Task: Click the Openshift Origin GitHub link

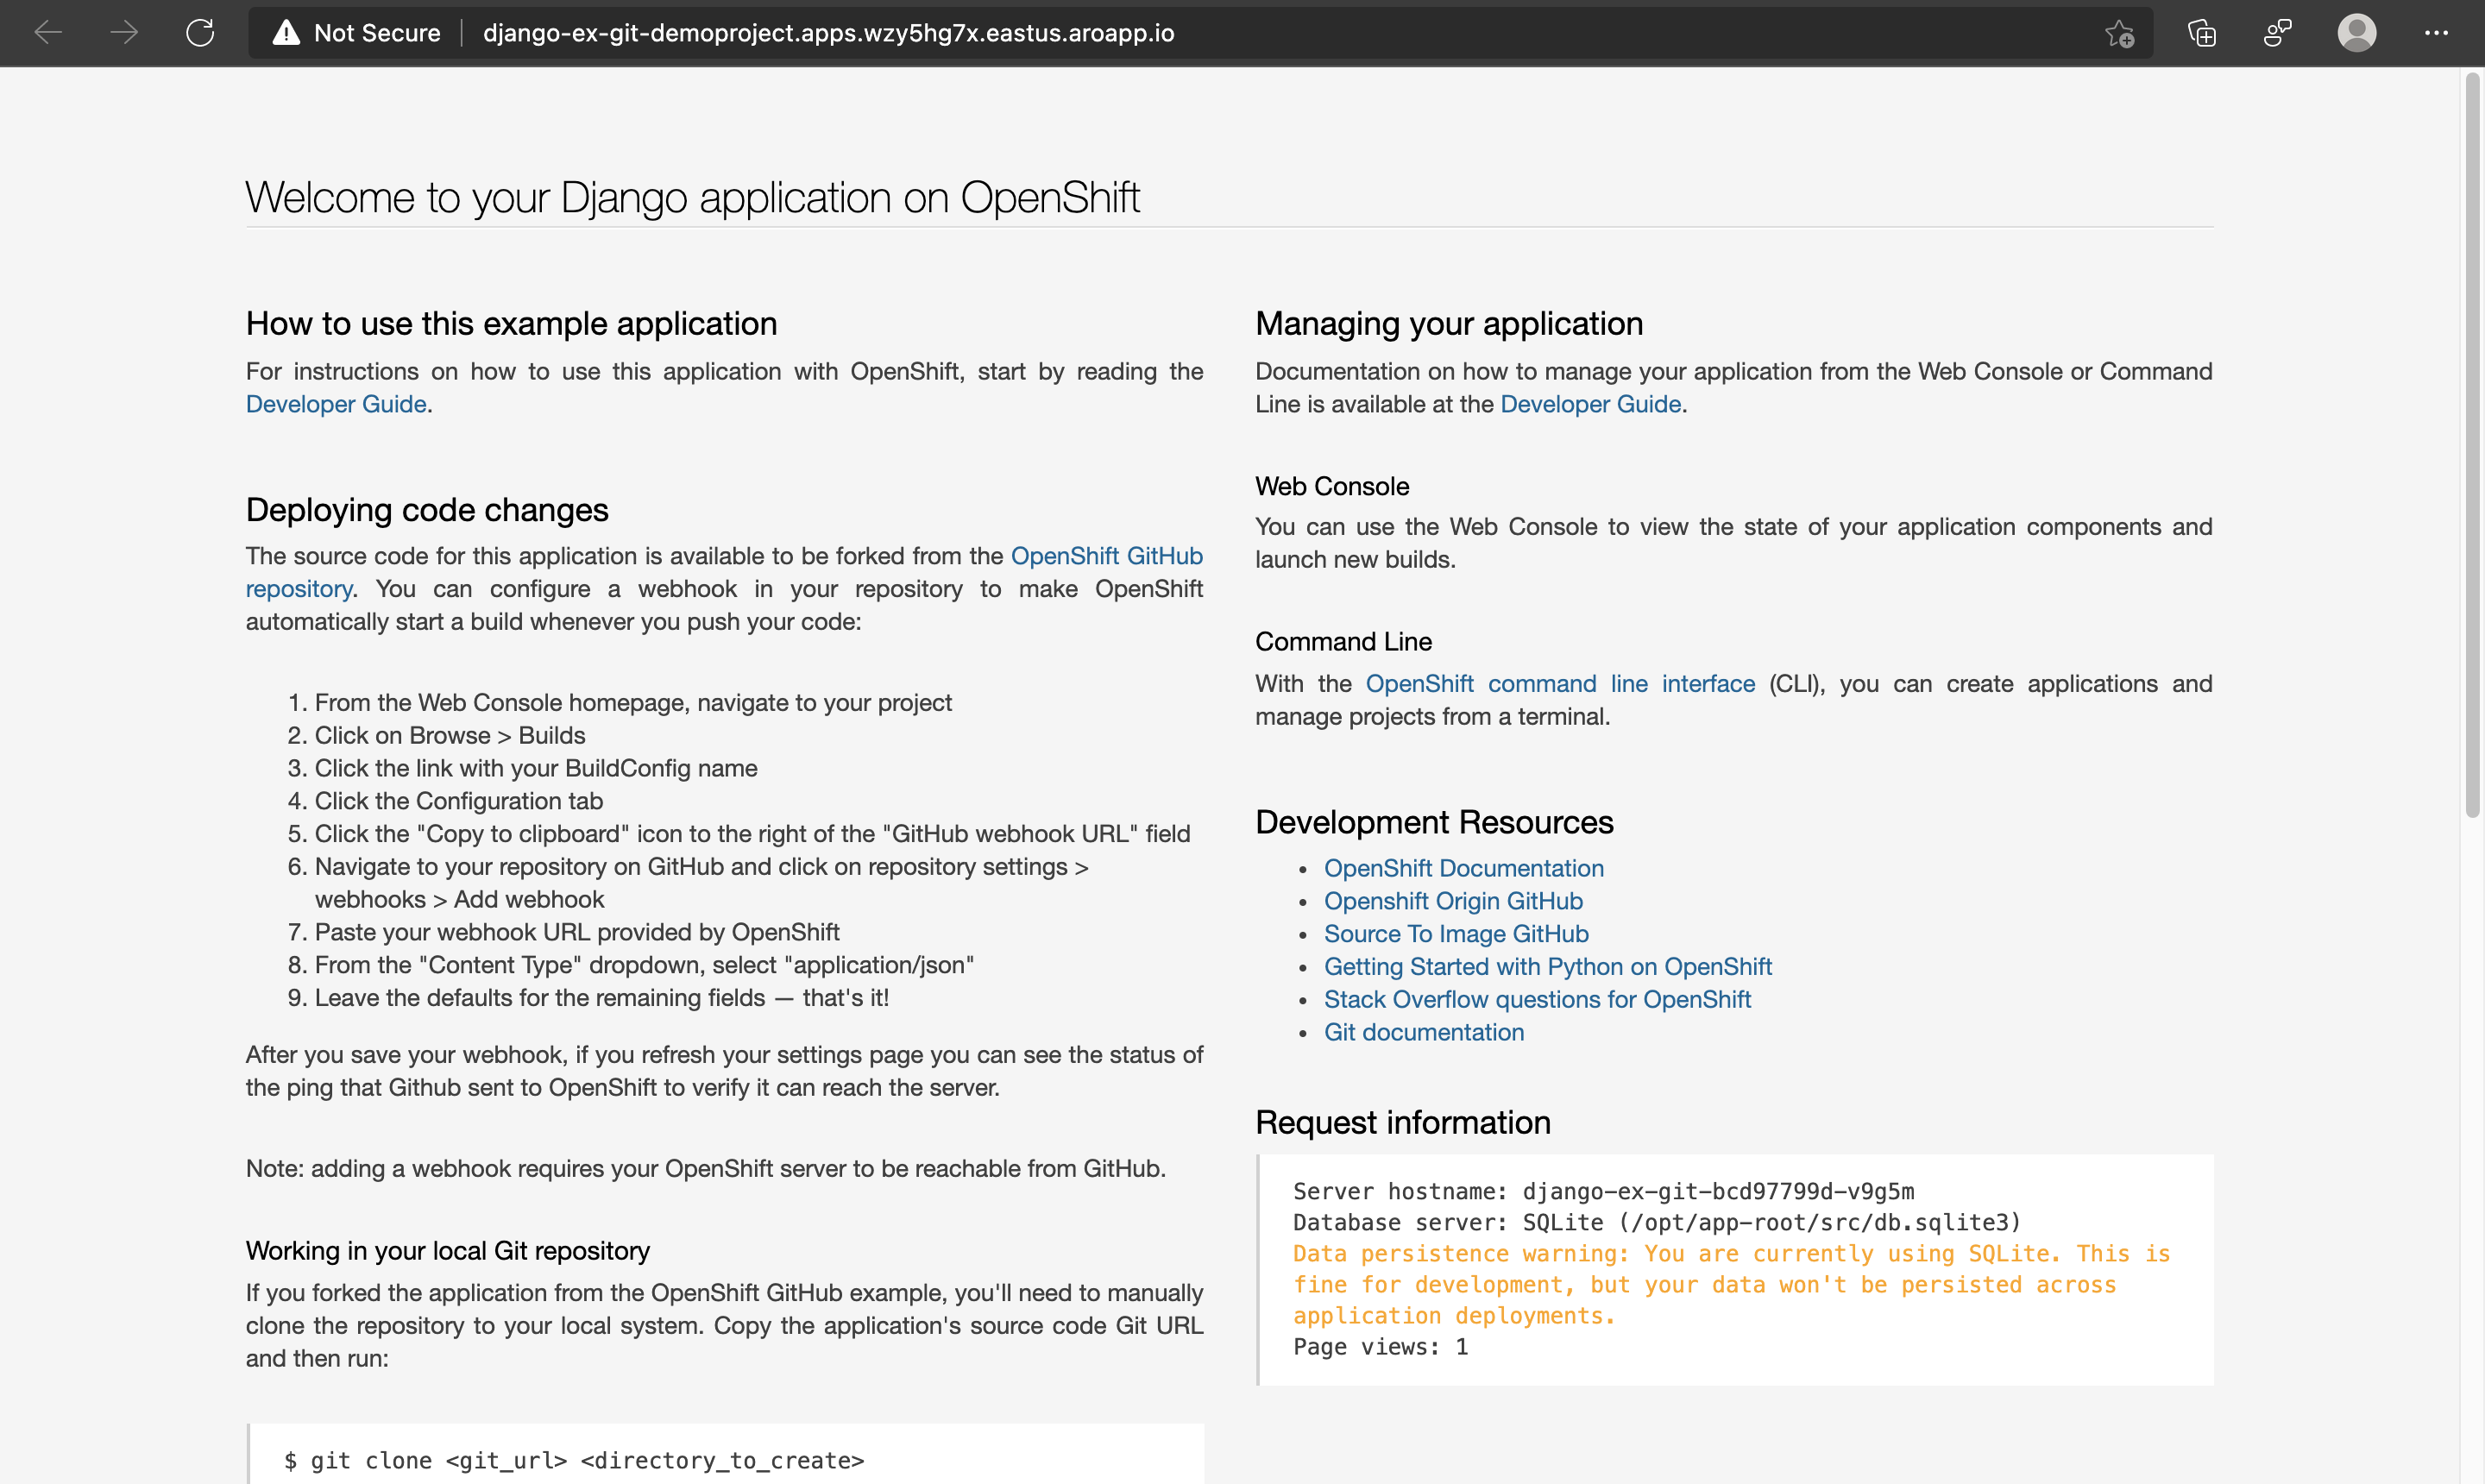Action: [x=1454, y=901]
